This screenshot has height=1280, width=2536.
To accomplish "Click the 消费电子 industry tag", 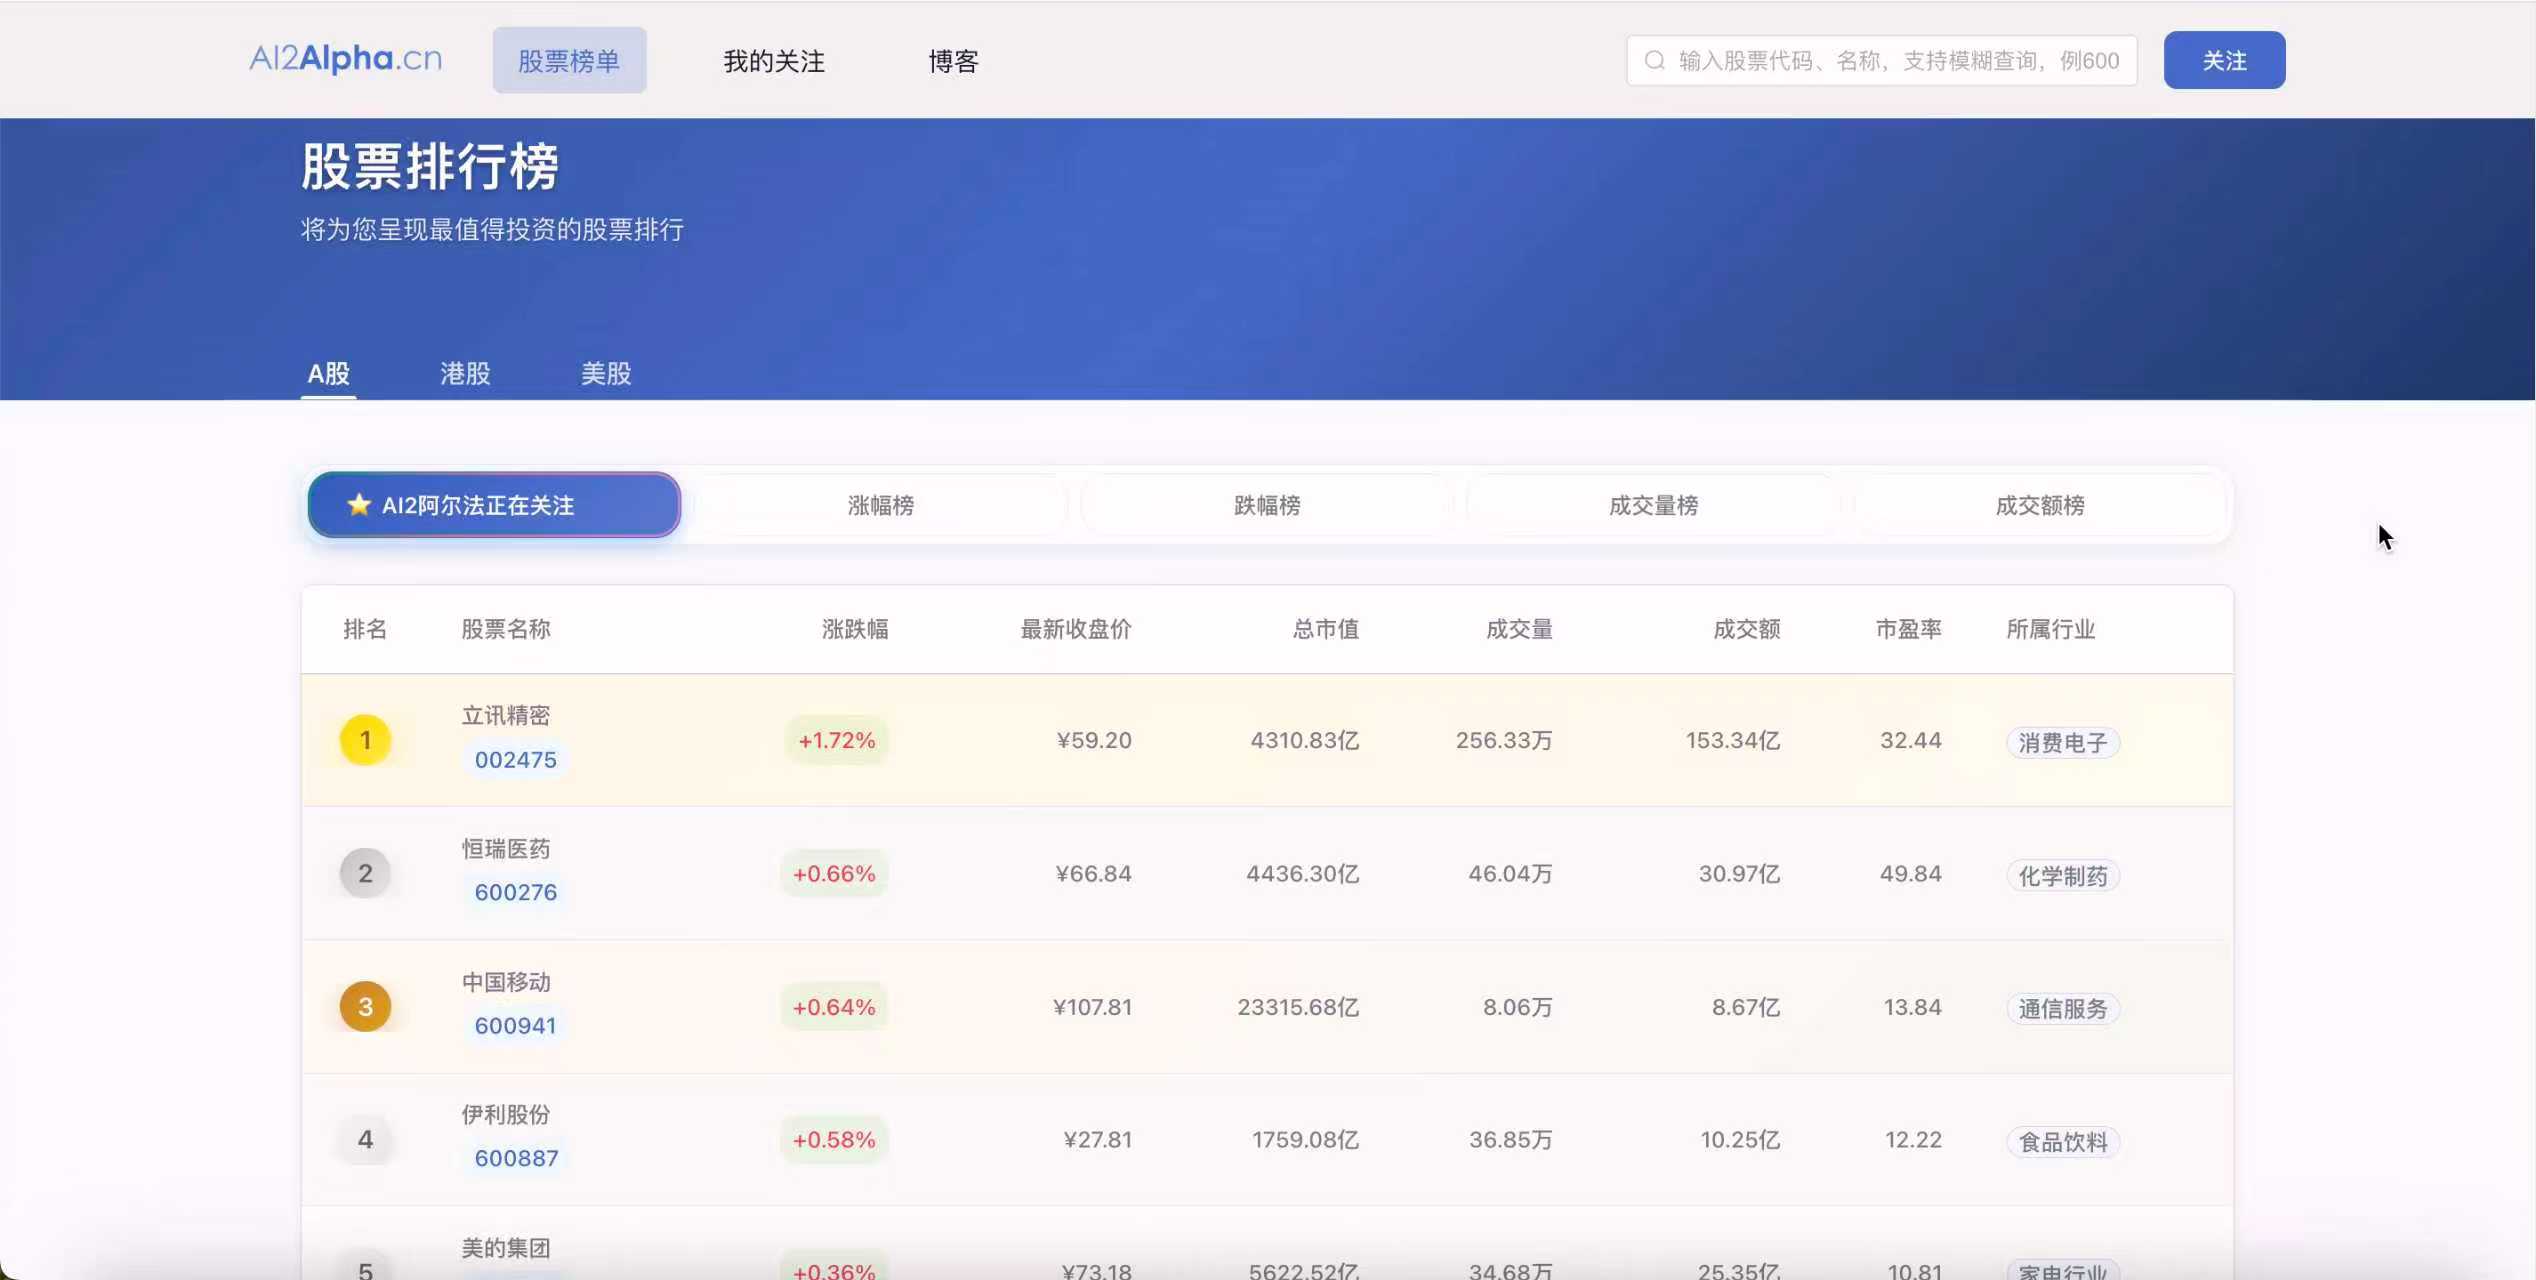I will click(2062, 743).
